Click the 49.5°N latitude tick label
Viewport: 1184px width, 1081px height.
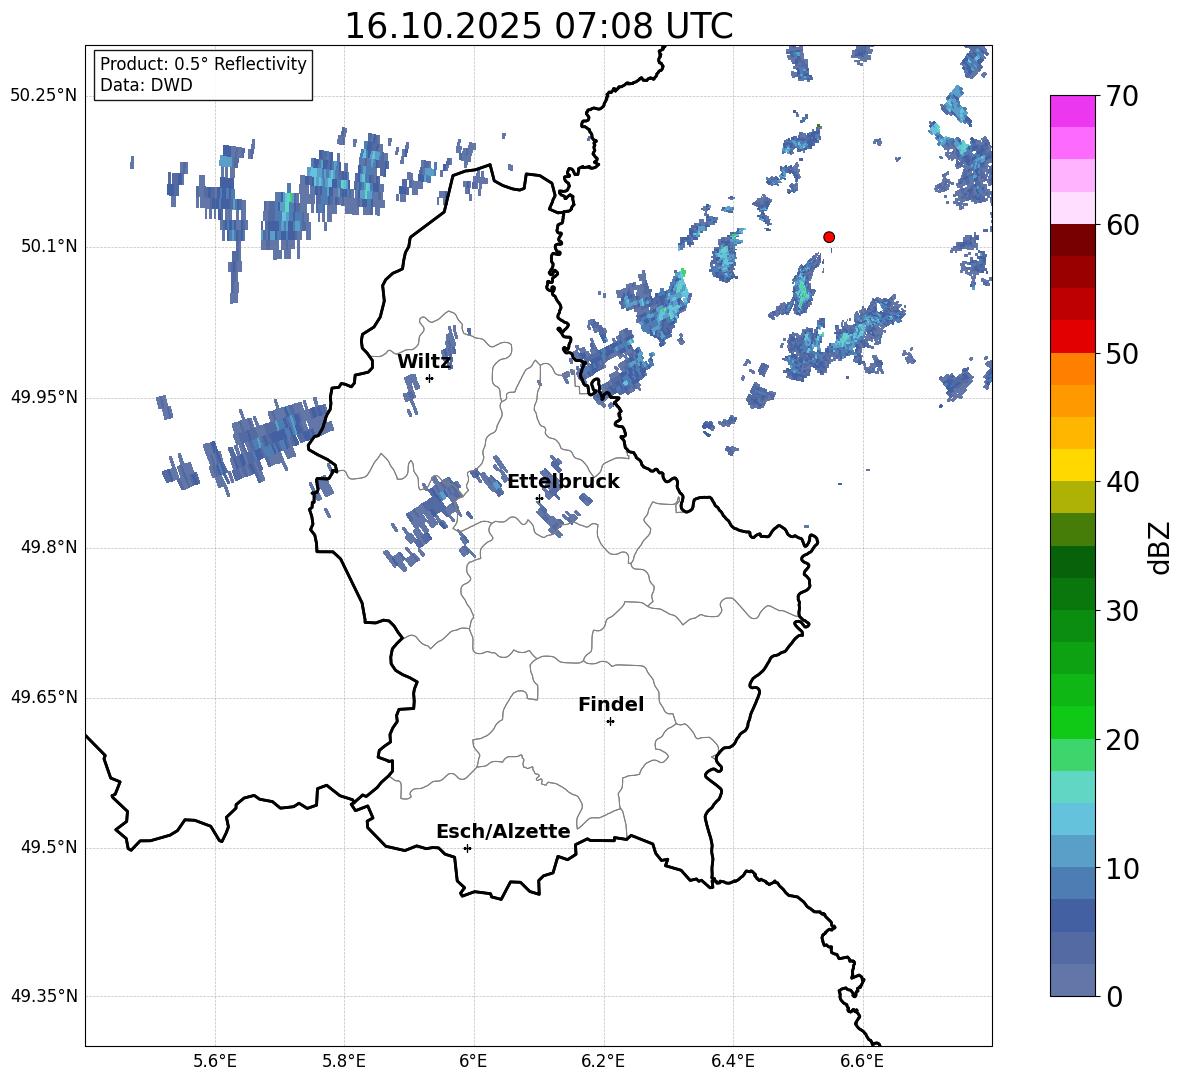coord(48,847)
